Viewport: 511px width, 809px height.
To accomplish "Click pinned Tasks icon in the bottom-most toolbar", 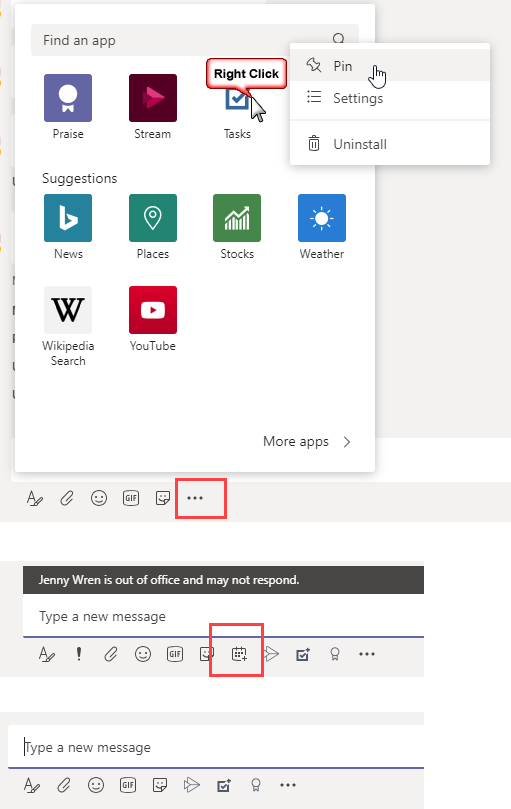I will (223, 785).
